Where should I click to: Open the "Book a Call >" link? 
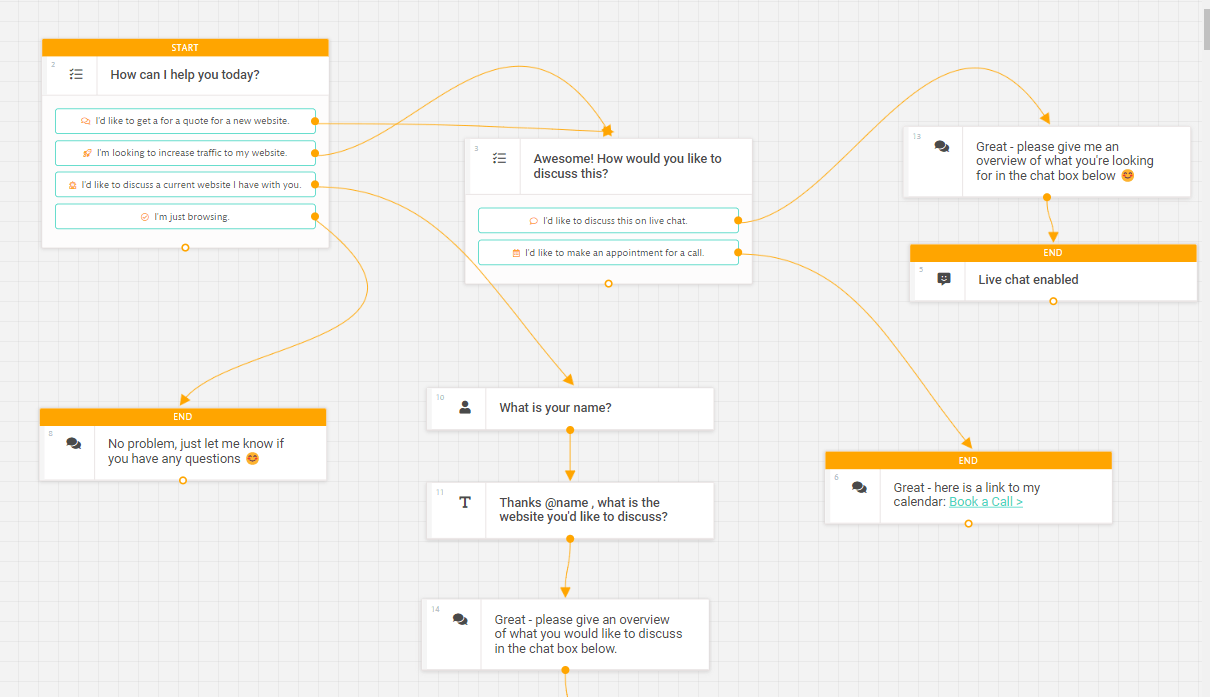coord(985,501)
